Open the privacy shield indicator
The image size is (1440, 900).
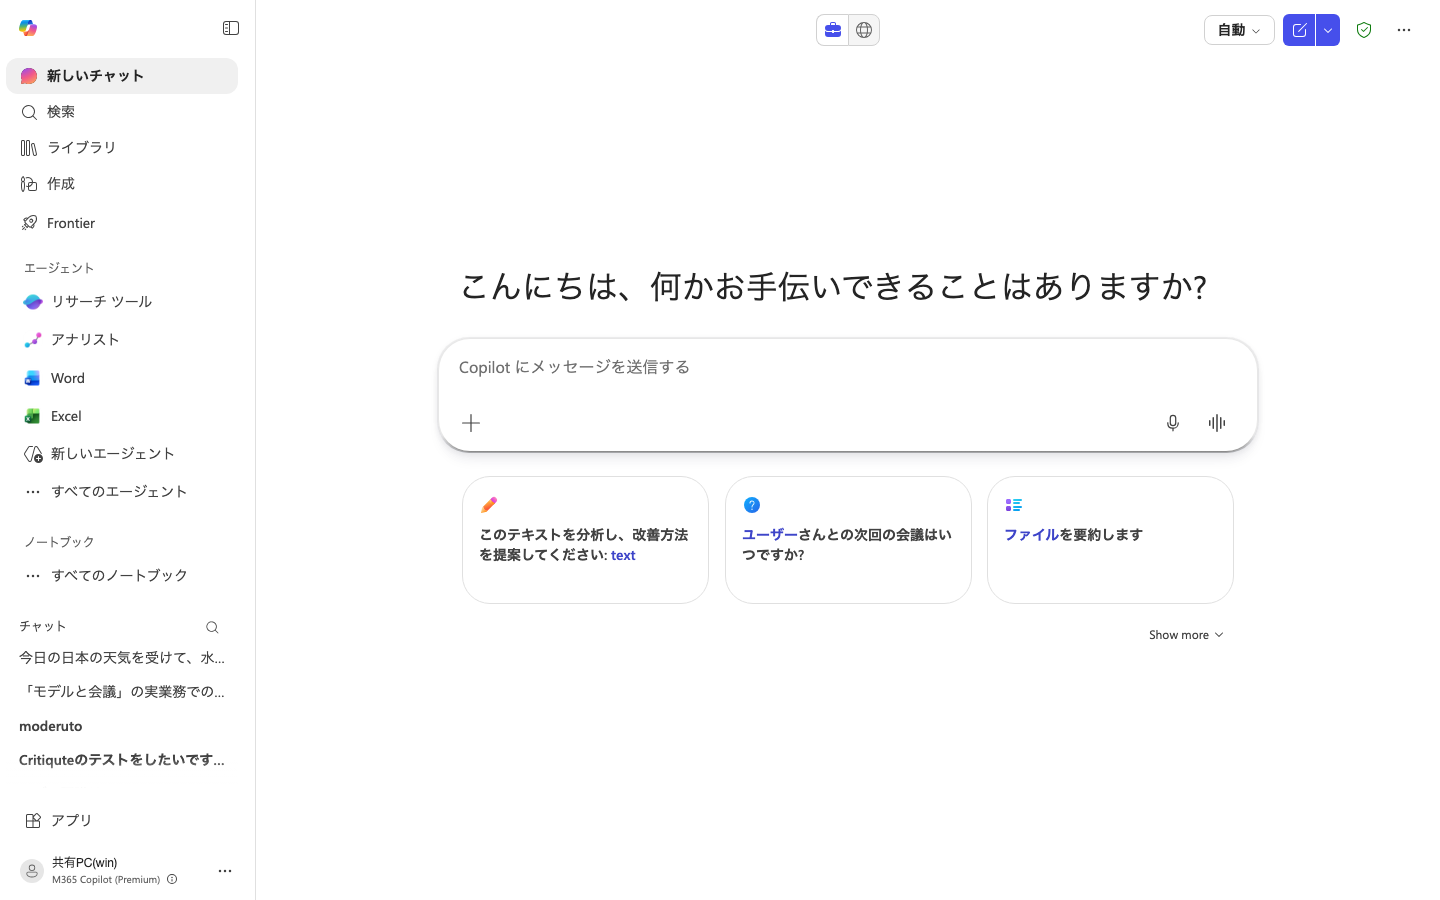click(1364, 30)
